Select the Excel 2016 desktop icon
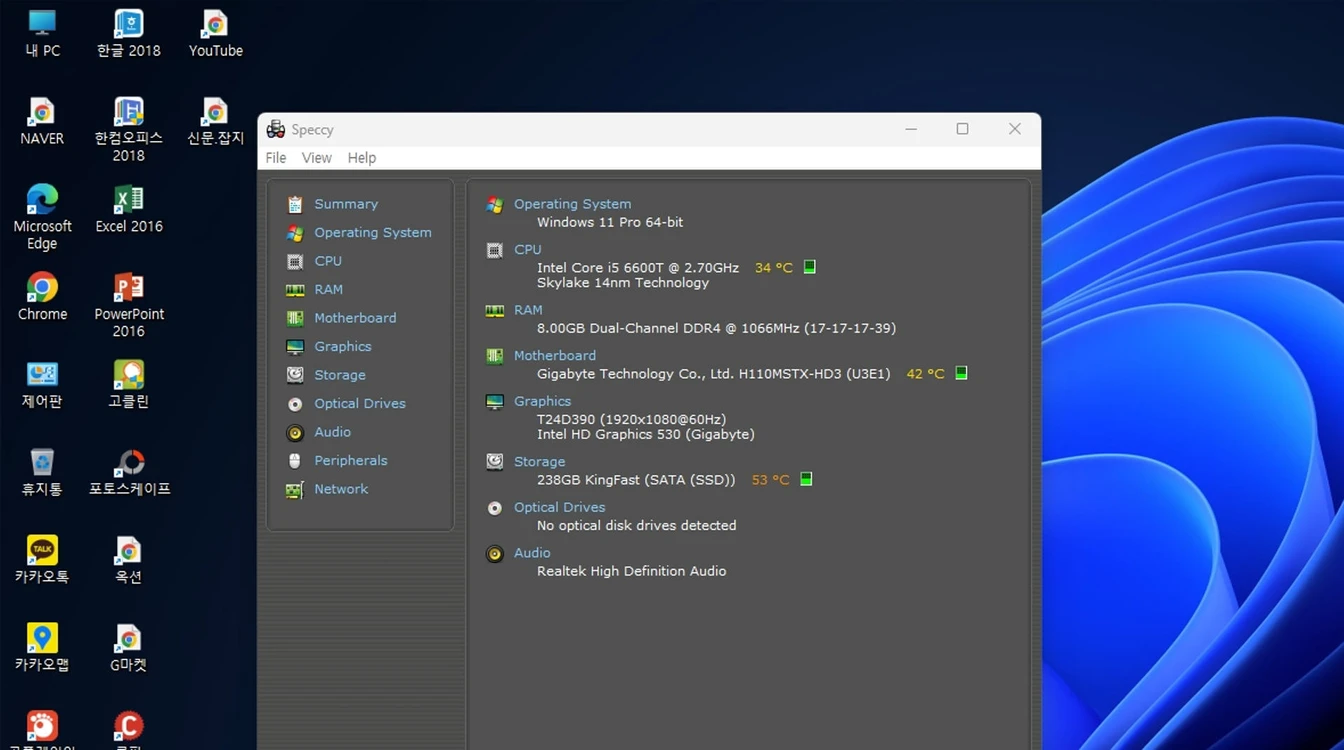This screenshot has height=750, width=1344. click(x=128, y=209)
